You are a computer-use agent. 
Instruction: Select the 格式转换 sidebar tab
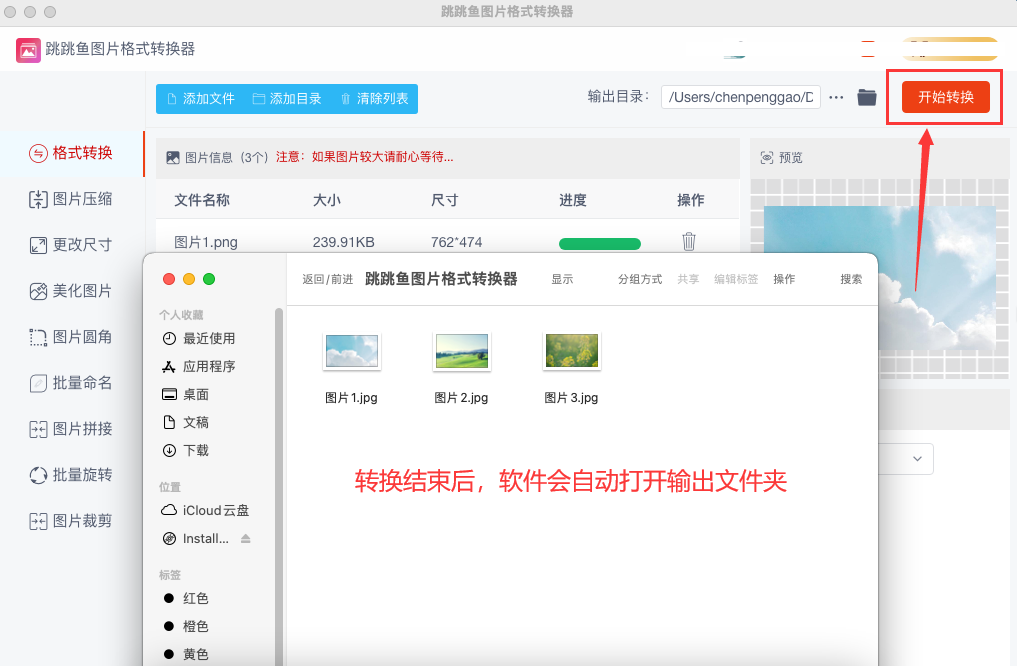[71, 153]
